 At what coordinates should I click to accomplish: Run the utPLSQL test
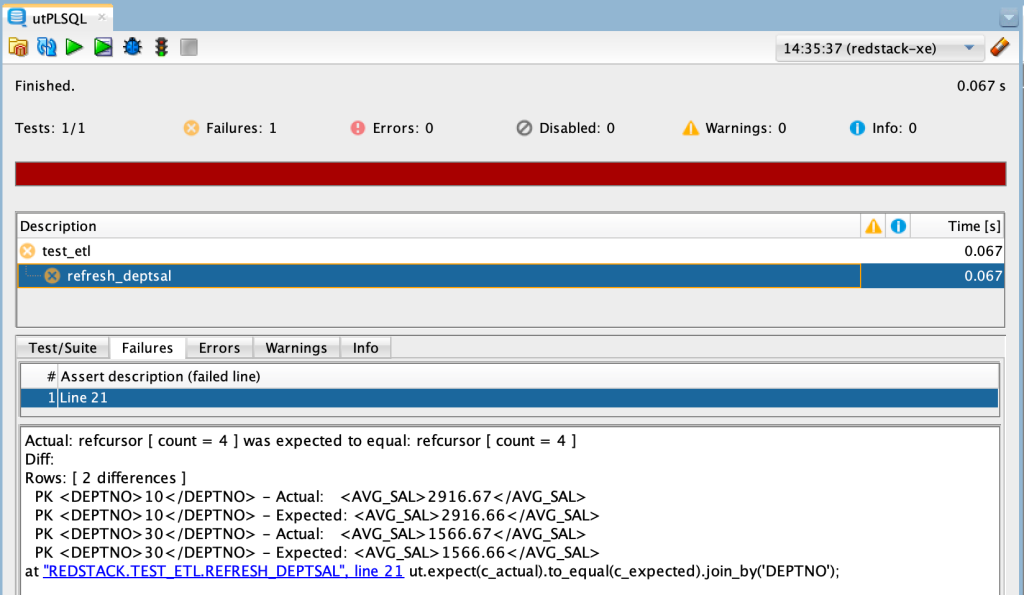coord(73,46)
